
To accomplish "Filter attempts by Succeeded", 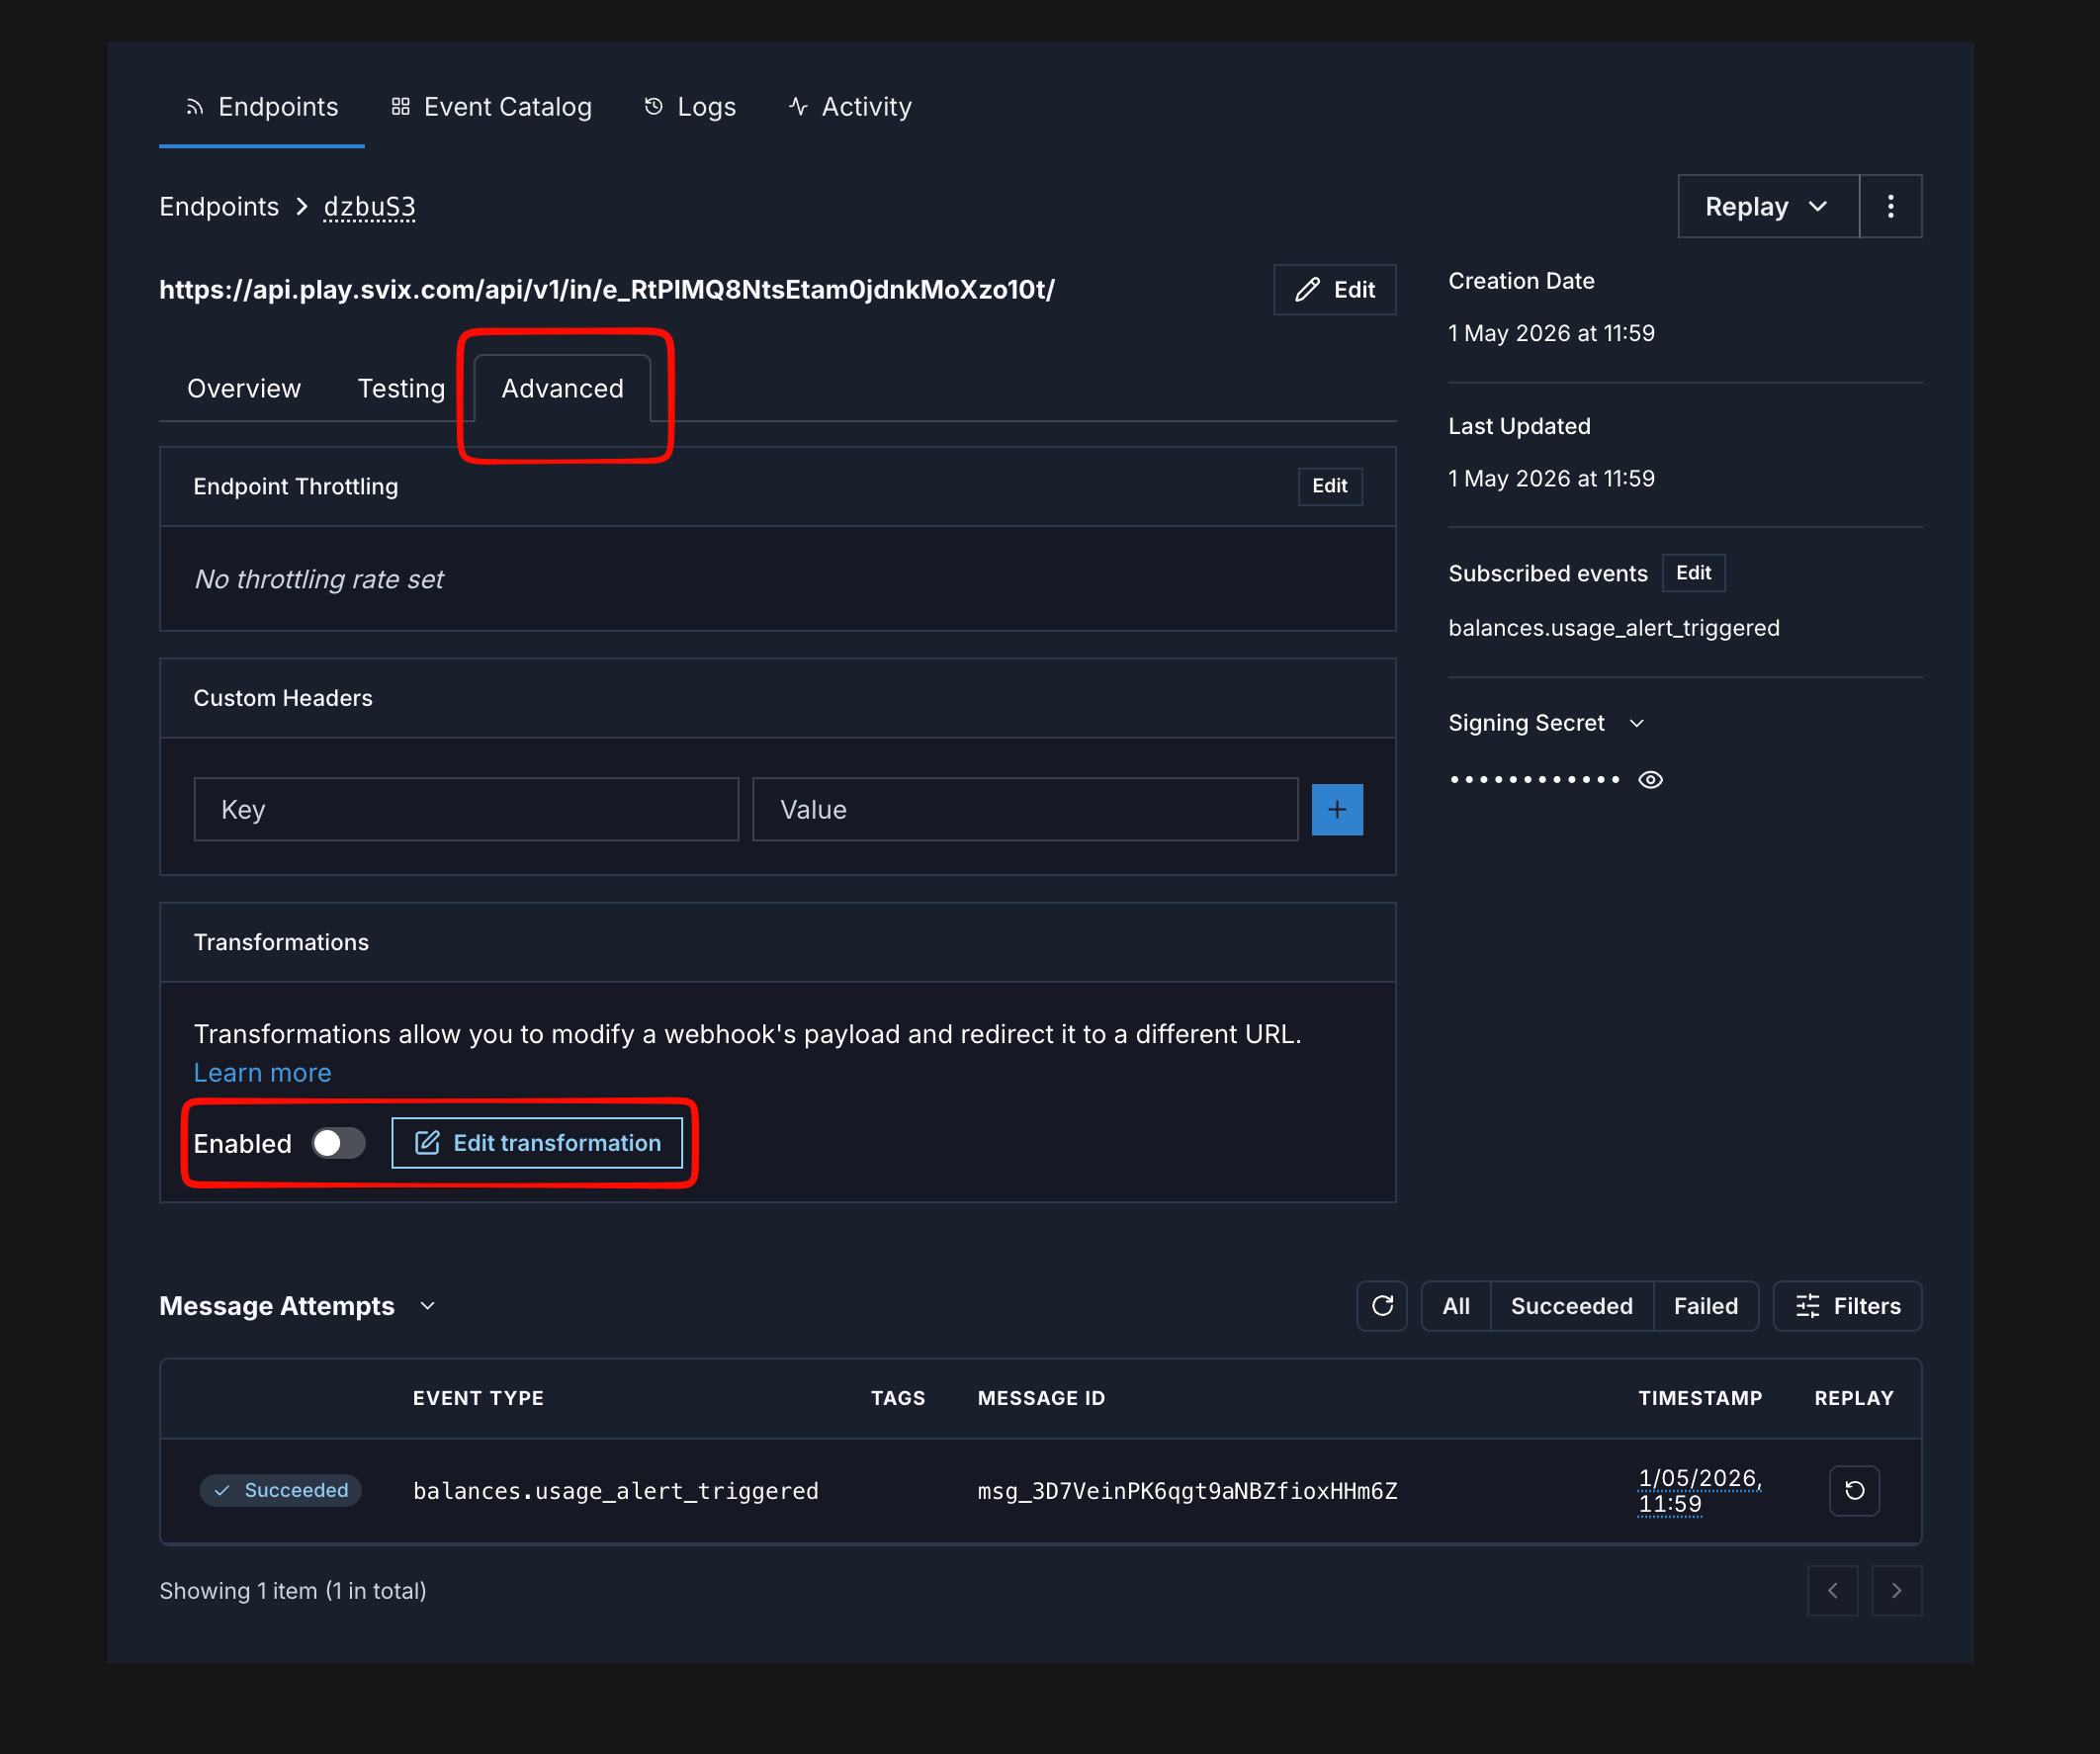I will coord(1572,1307).
